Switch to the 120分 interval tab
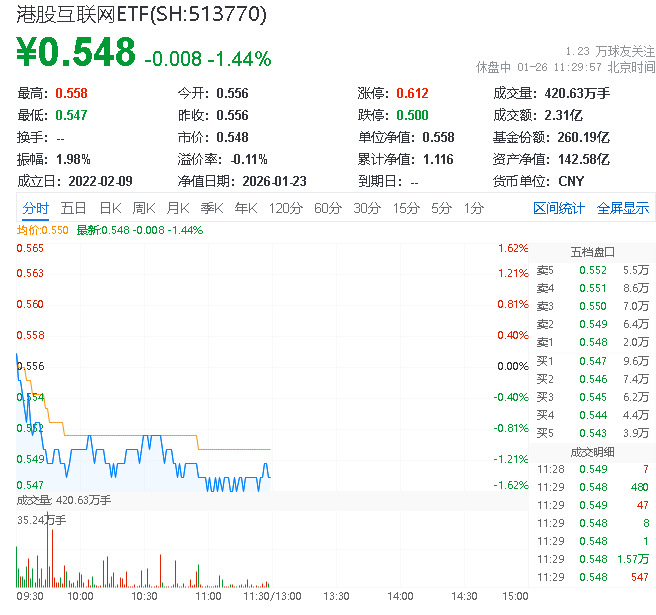 tap(286, 208)
